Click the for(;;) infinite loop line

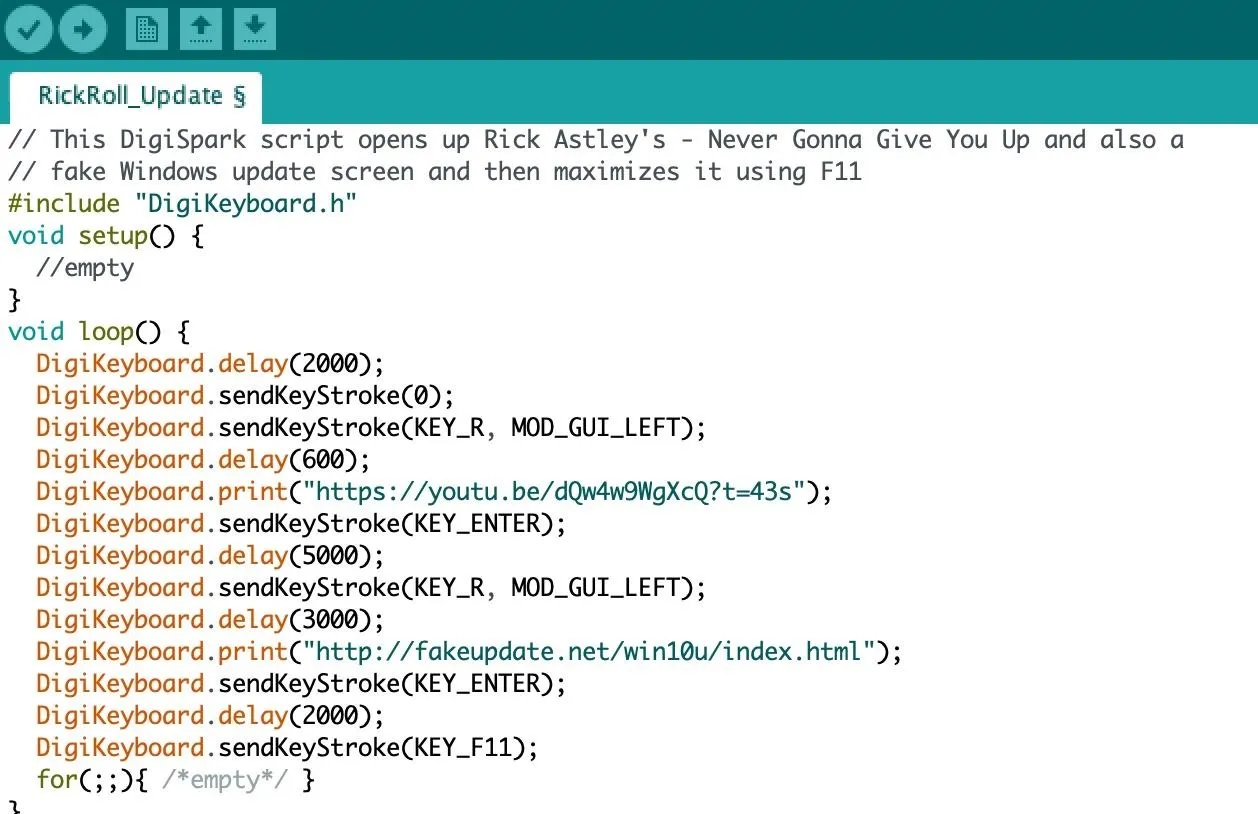coord(176,780)
